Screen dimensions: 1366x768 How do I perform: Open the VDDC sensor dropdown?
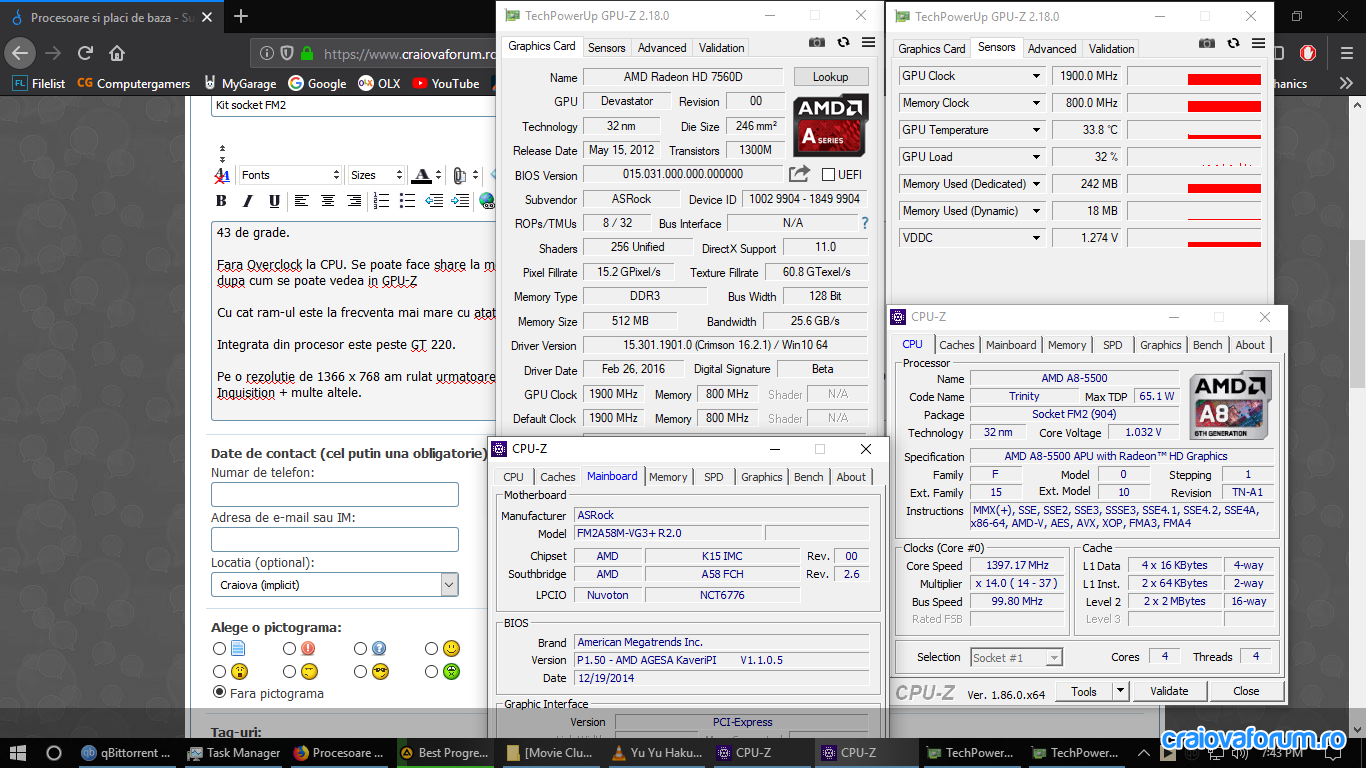pos(1037,238)
